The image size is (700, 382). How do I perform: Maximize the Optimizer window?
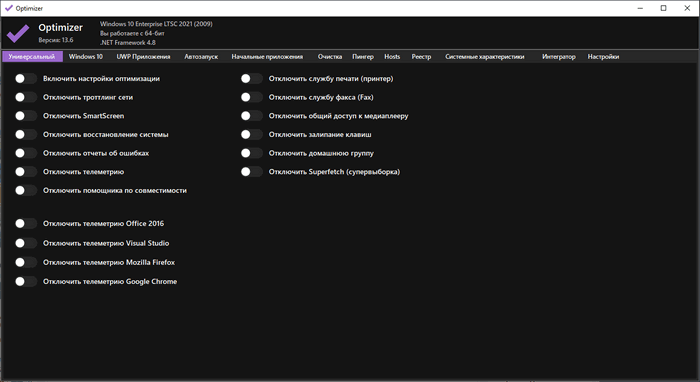(x=664, y=8)
